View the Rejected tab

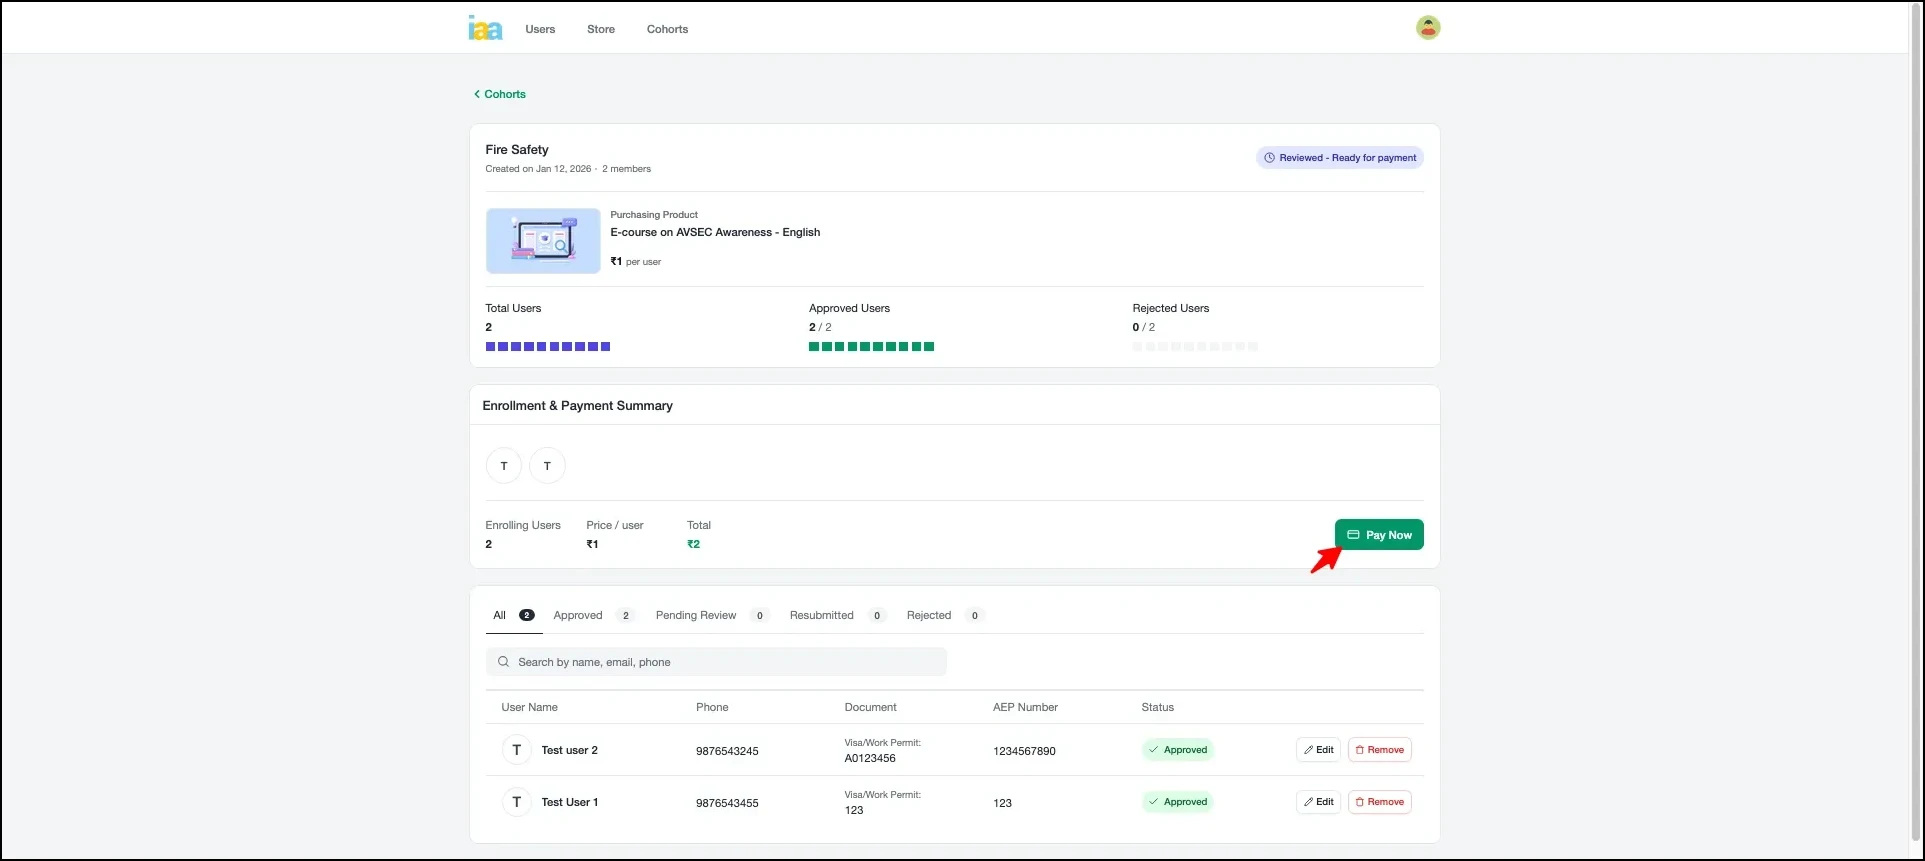coord(929,615)
